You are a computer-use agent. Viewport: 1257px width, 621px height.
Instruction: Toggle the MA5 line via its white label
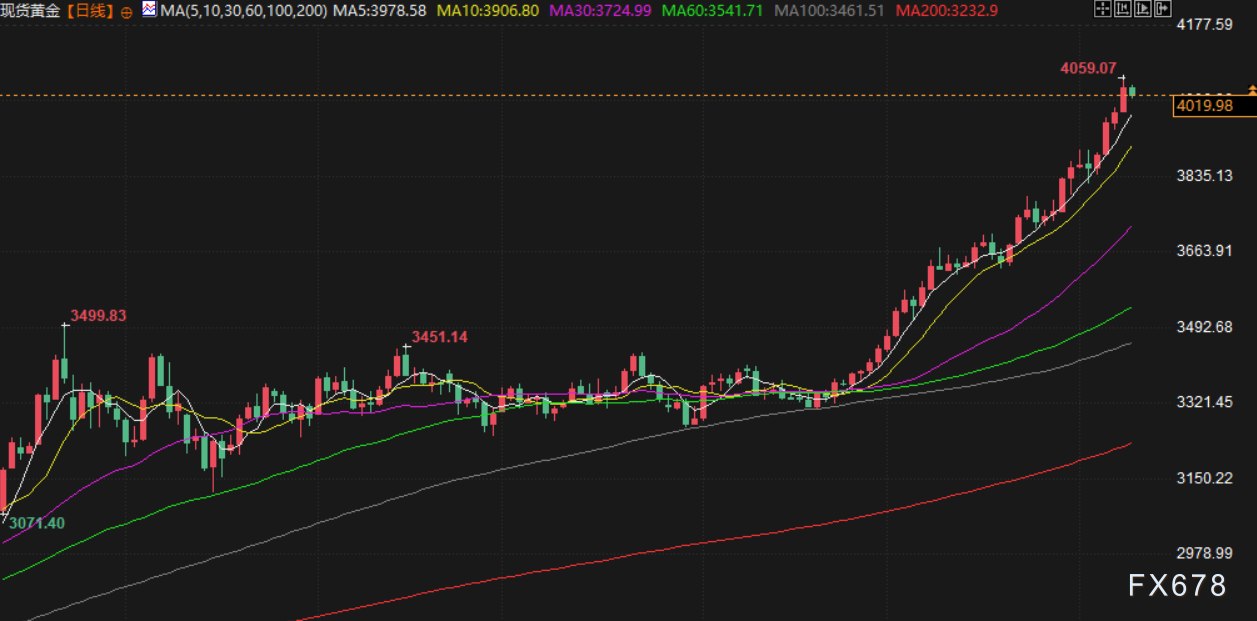(379, 11)
